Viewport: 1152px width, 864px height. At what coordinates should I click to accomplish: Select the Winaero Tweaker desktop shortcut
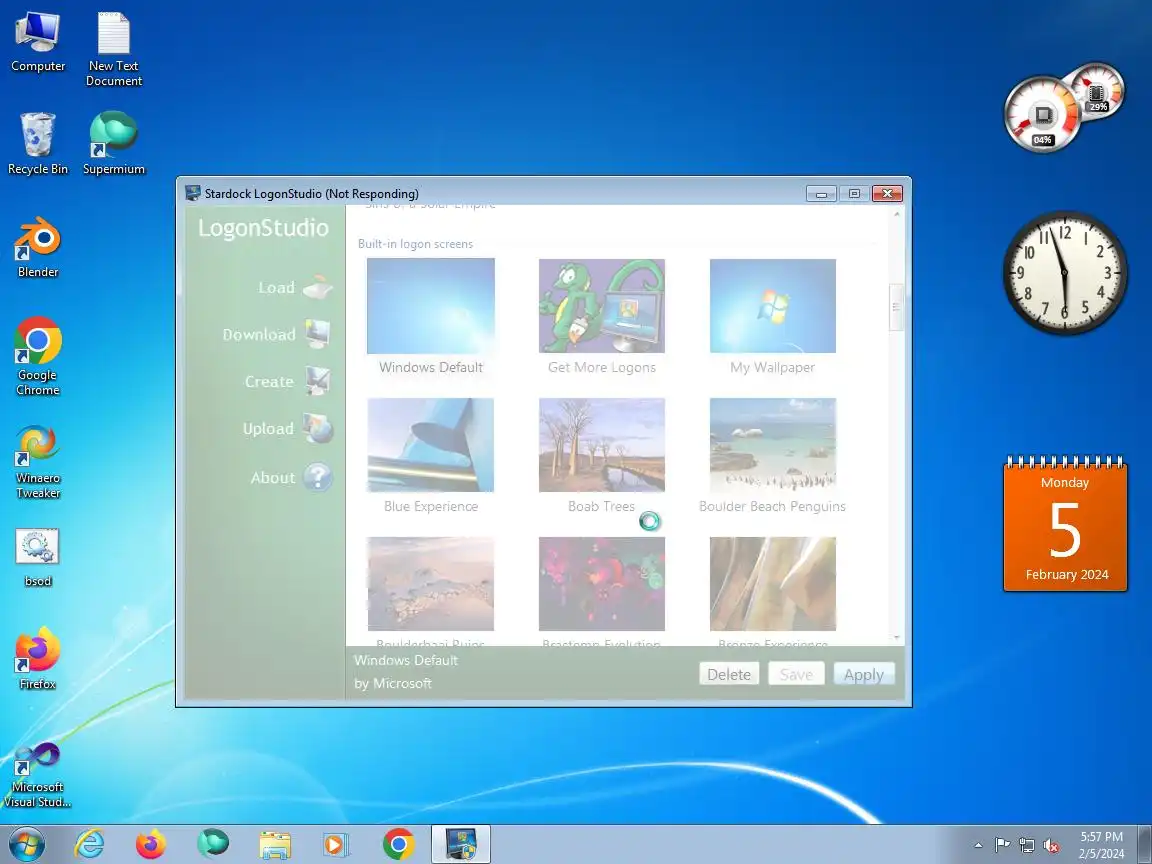[x=37, y=462]
